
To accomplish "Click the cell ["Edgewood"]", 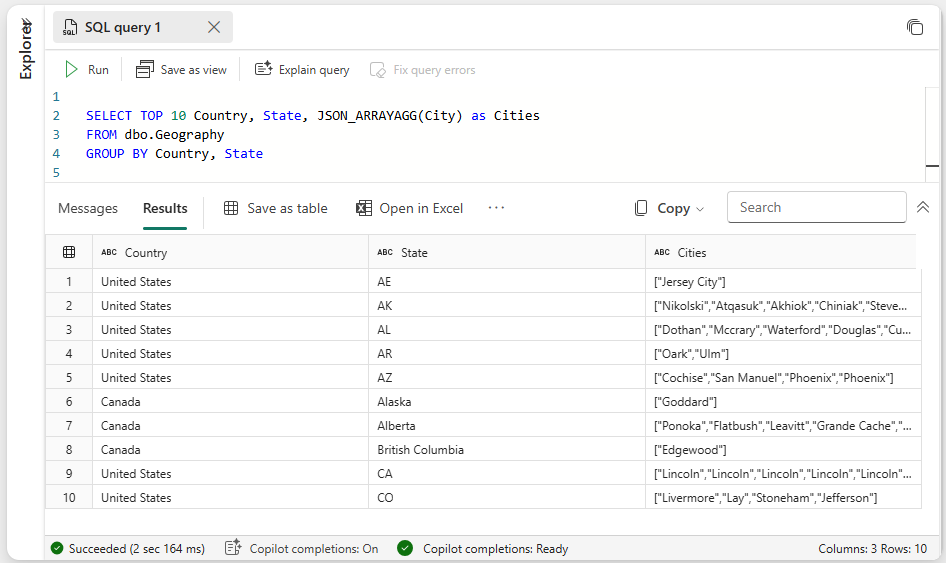I will tap(783, 450).
